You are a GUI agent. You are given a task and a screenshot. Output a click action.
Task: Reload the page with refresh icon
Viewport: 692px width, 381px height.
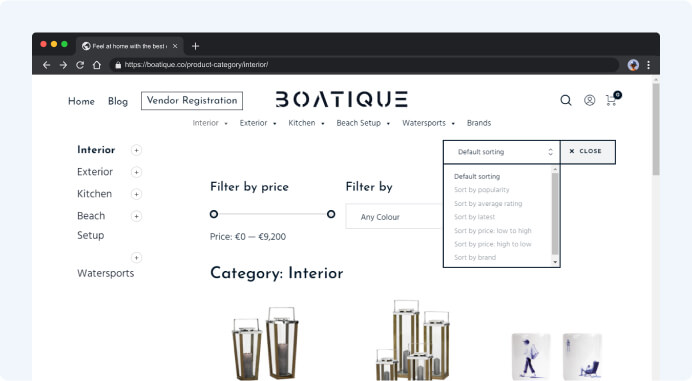(x=80, y=65)
